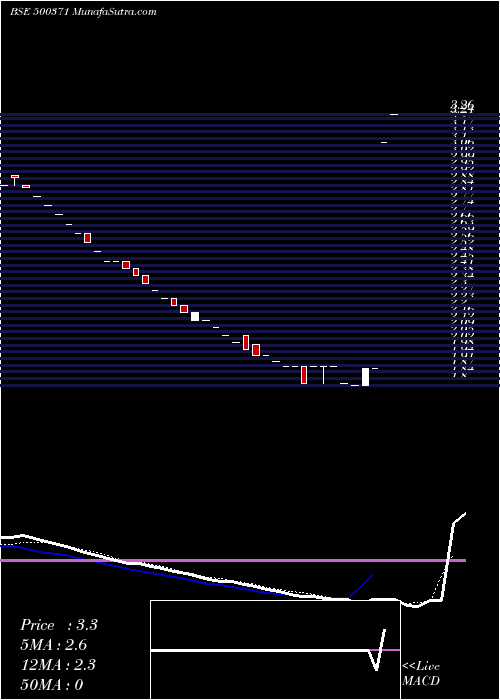Click the 12MA : 2.3 readout
Viewport: 500px width, 700px height.
(58, 665)
